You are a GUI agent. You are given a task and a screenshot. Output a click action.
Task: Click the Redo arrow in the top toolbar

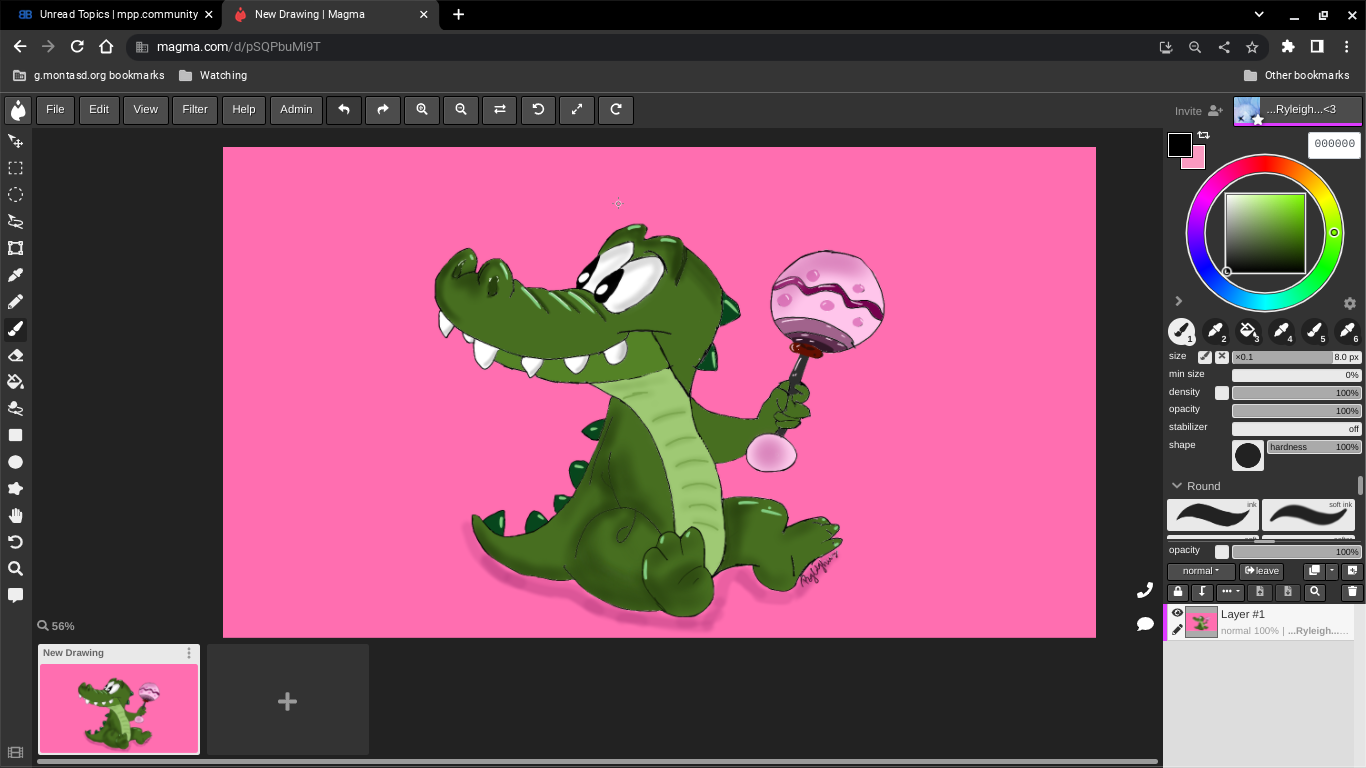[383, 110]
